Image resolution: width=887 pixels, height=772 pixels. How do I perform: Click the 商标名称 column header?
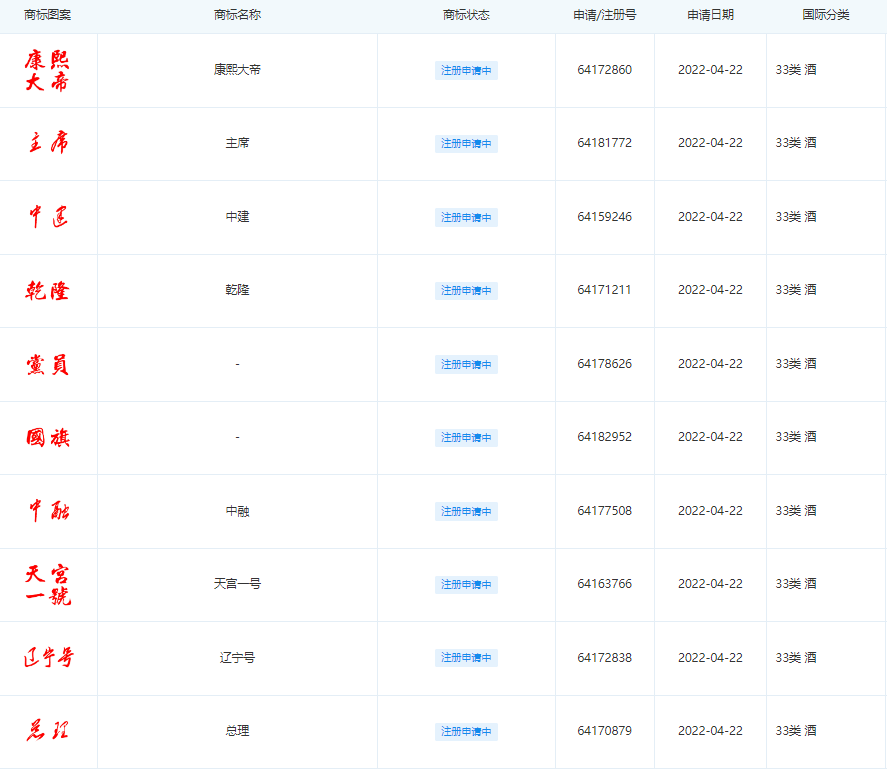pos(237,15)
